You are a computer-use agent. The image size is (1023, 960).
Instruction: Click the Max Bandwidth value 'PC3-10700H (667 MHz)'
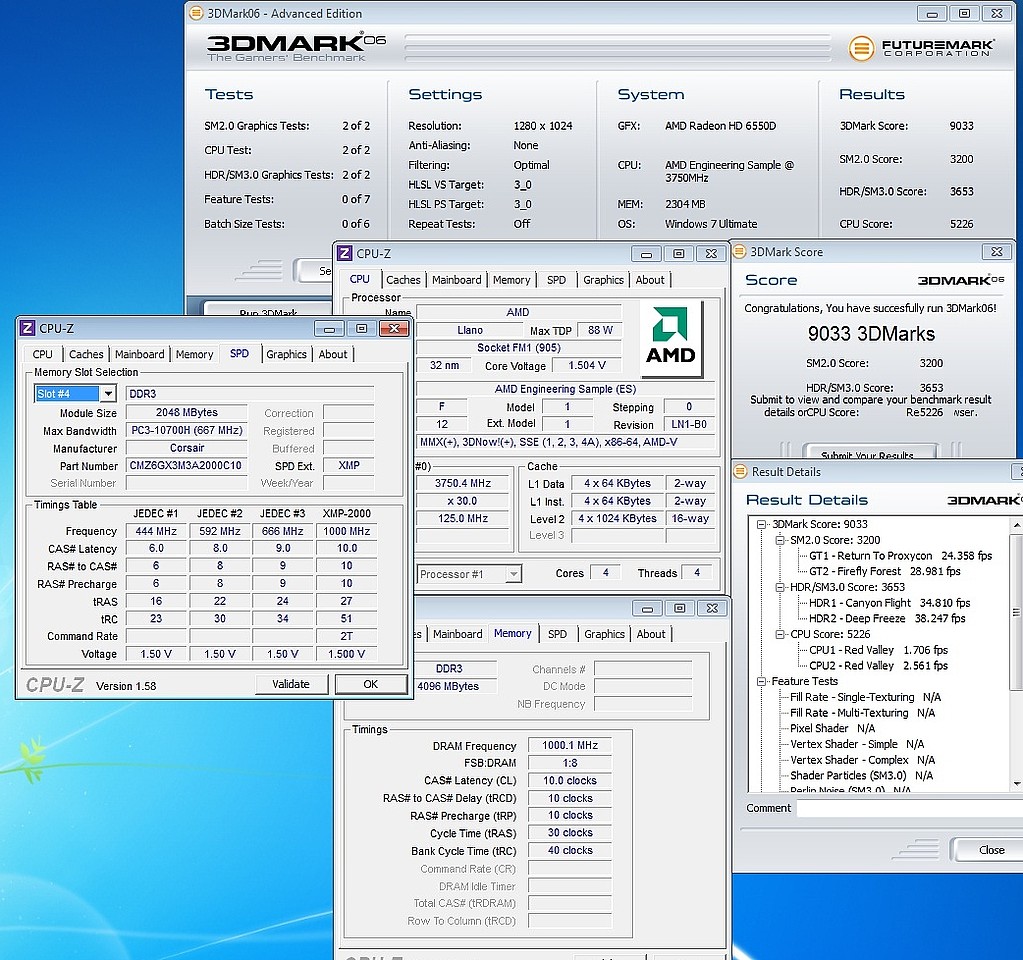click(x=187, y=430)
